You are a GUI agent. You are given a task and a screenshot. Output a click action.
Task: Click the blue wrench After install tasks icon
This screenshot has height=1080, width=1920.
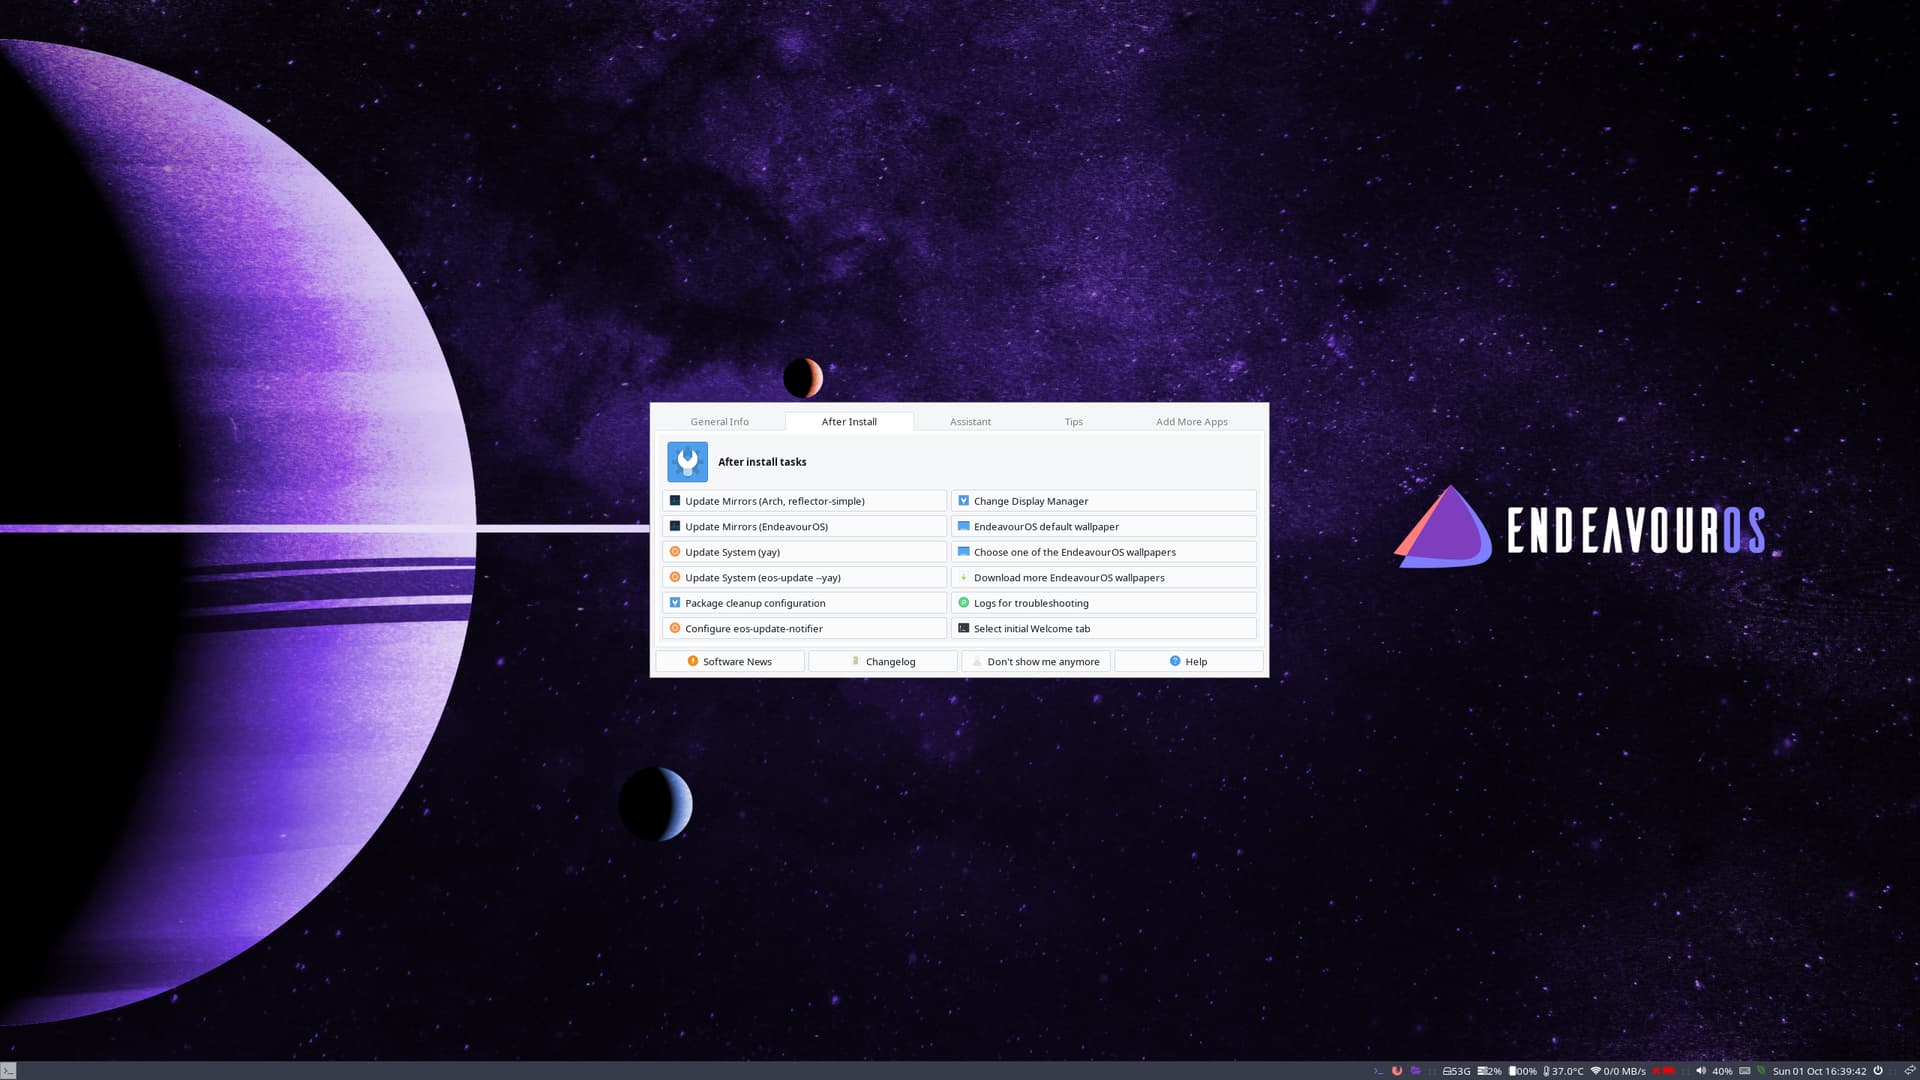click(687, 462)
